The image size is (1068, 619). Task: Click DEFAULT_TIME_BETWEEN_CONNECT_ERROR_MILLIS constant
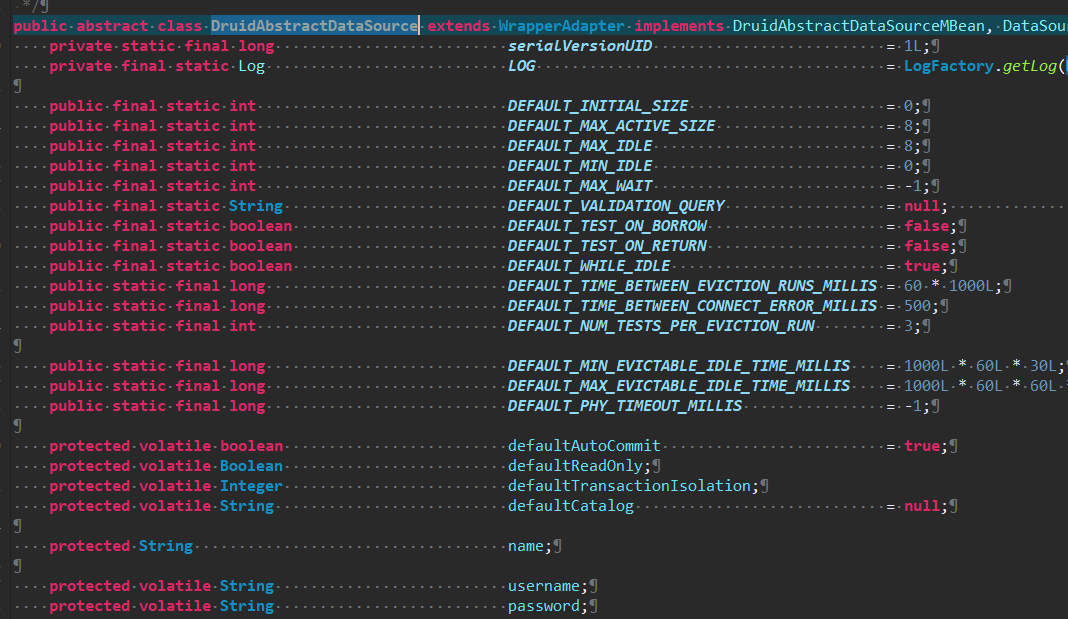(x=693, y=306)
